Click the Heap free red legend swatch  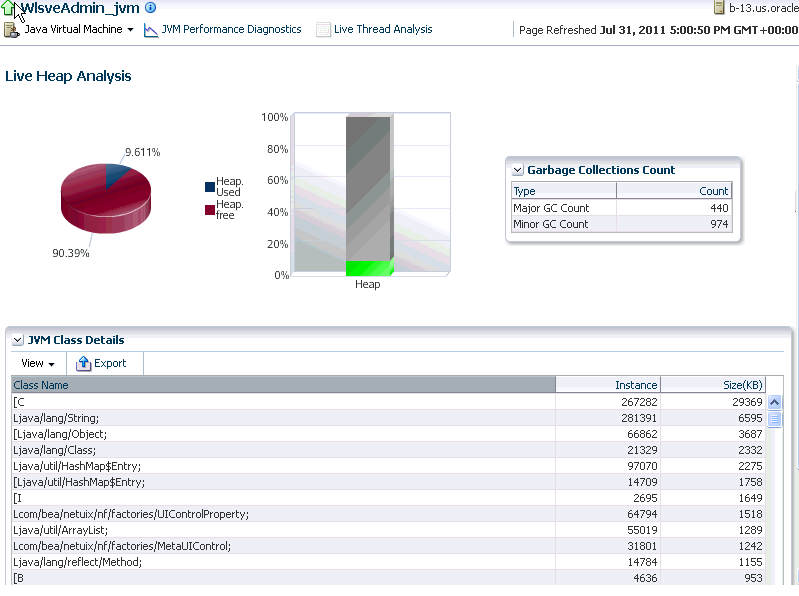209,210
